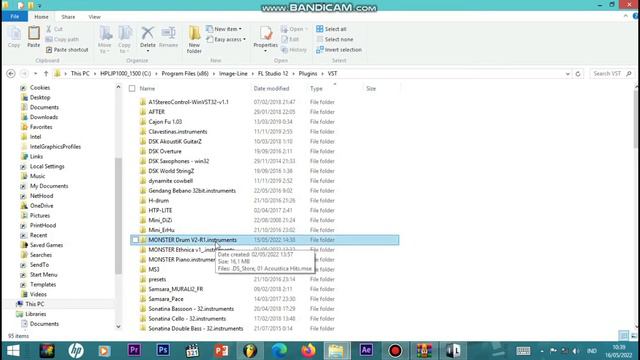
Task: Open Premiere Pro from the taskbar
Action: click(x=134, y=350)
